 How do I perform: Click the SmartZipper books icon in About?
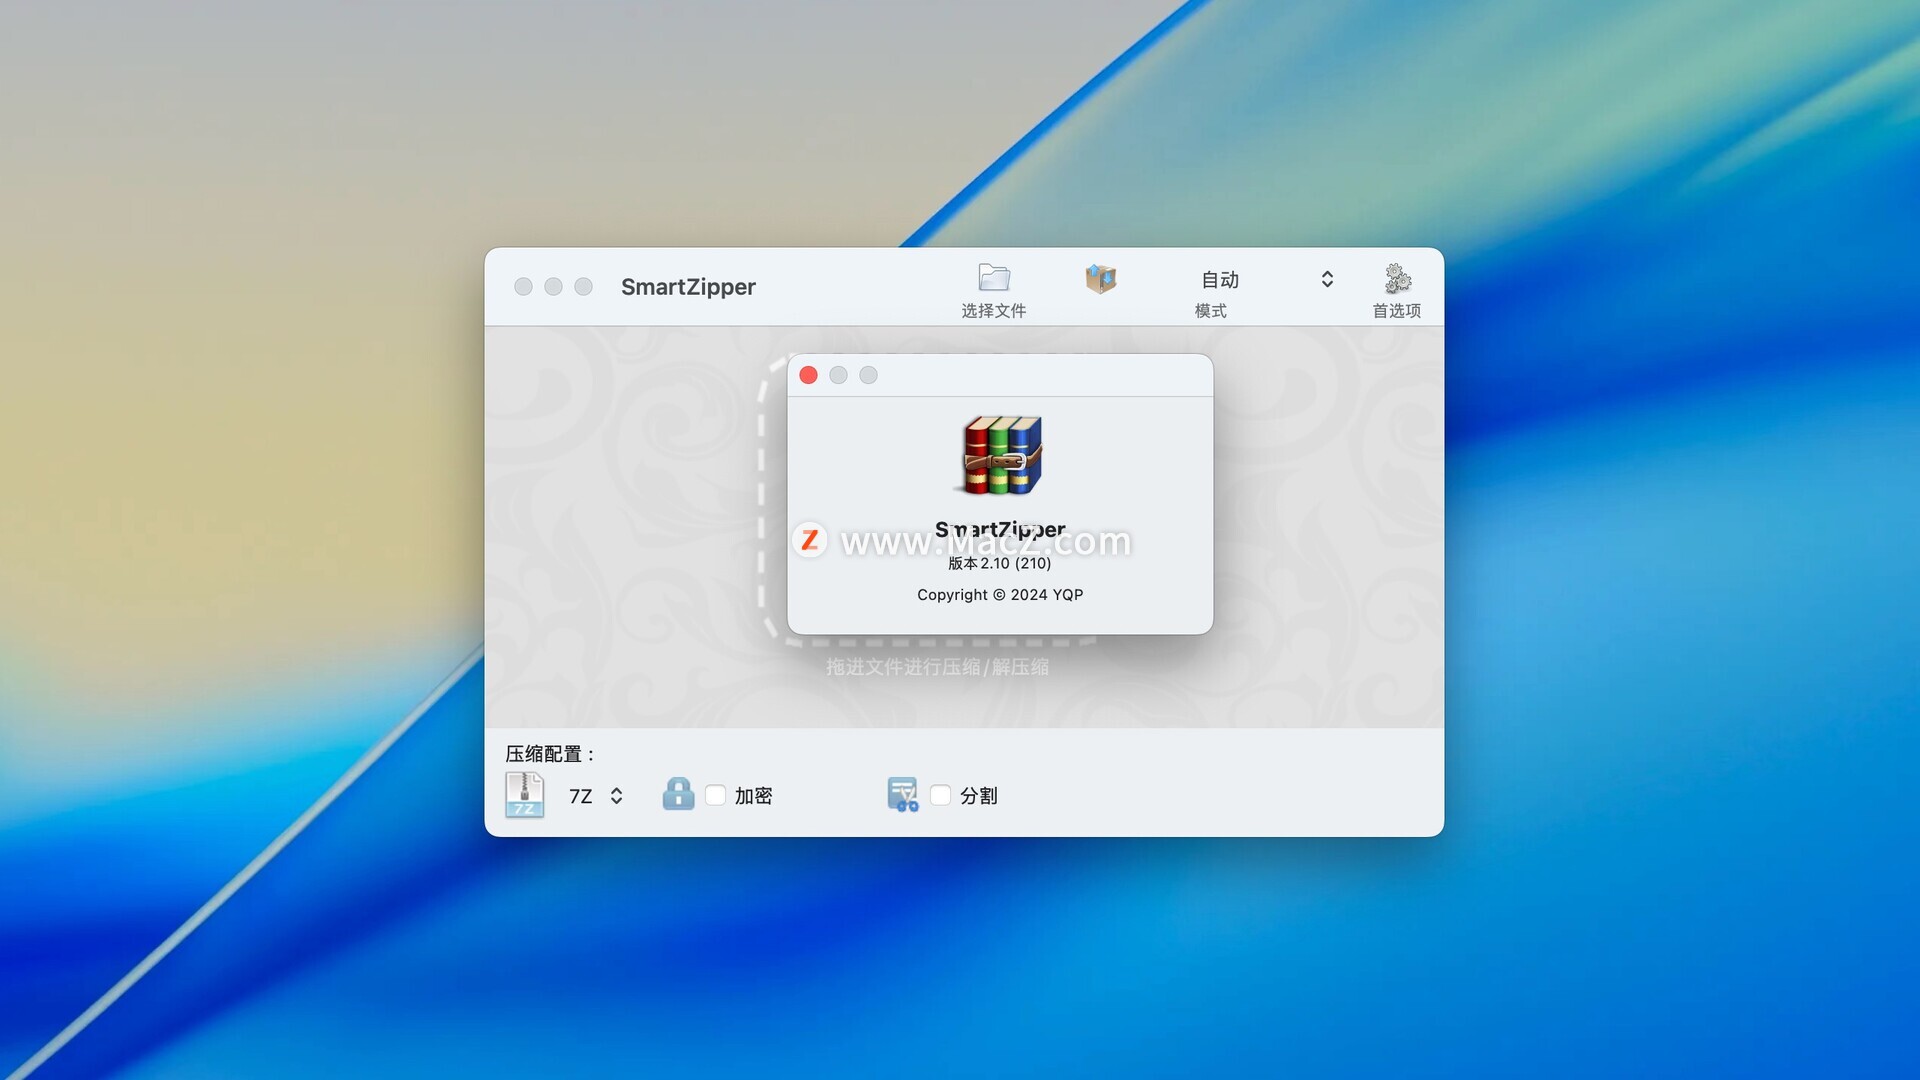pyautogui.click(x=1001, y=456)
